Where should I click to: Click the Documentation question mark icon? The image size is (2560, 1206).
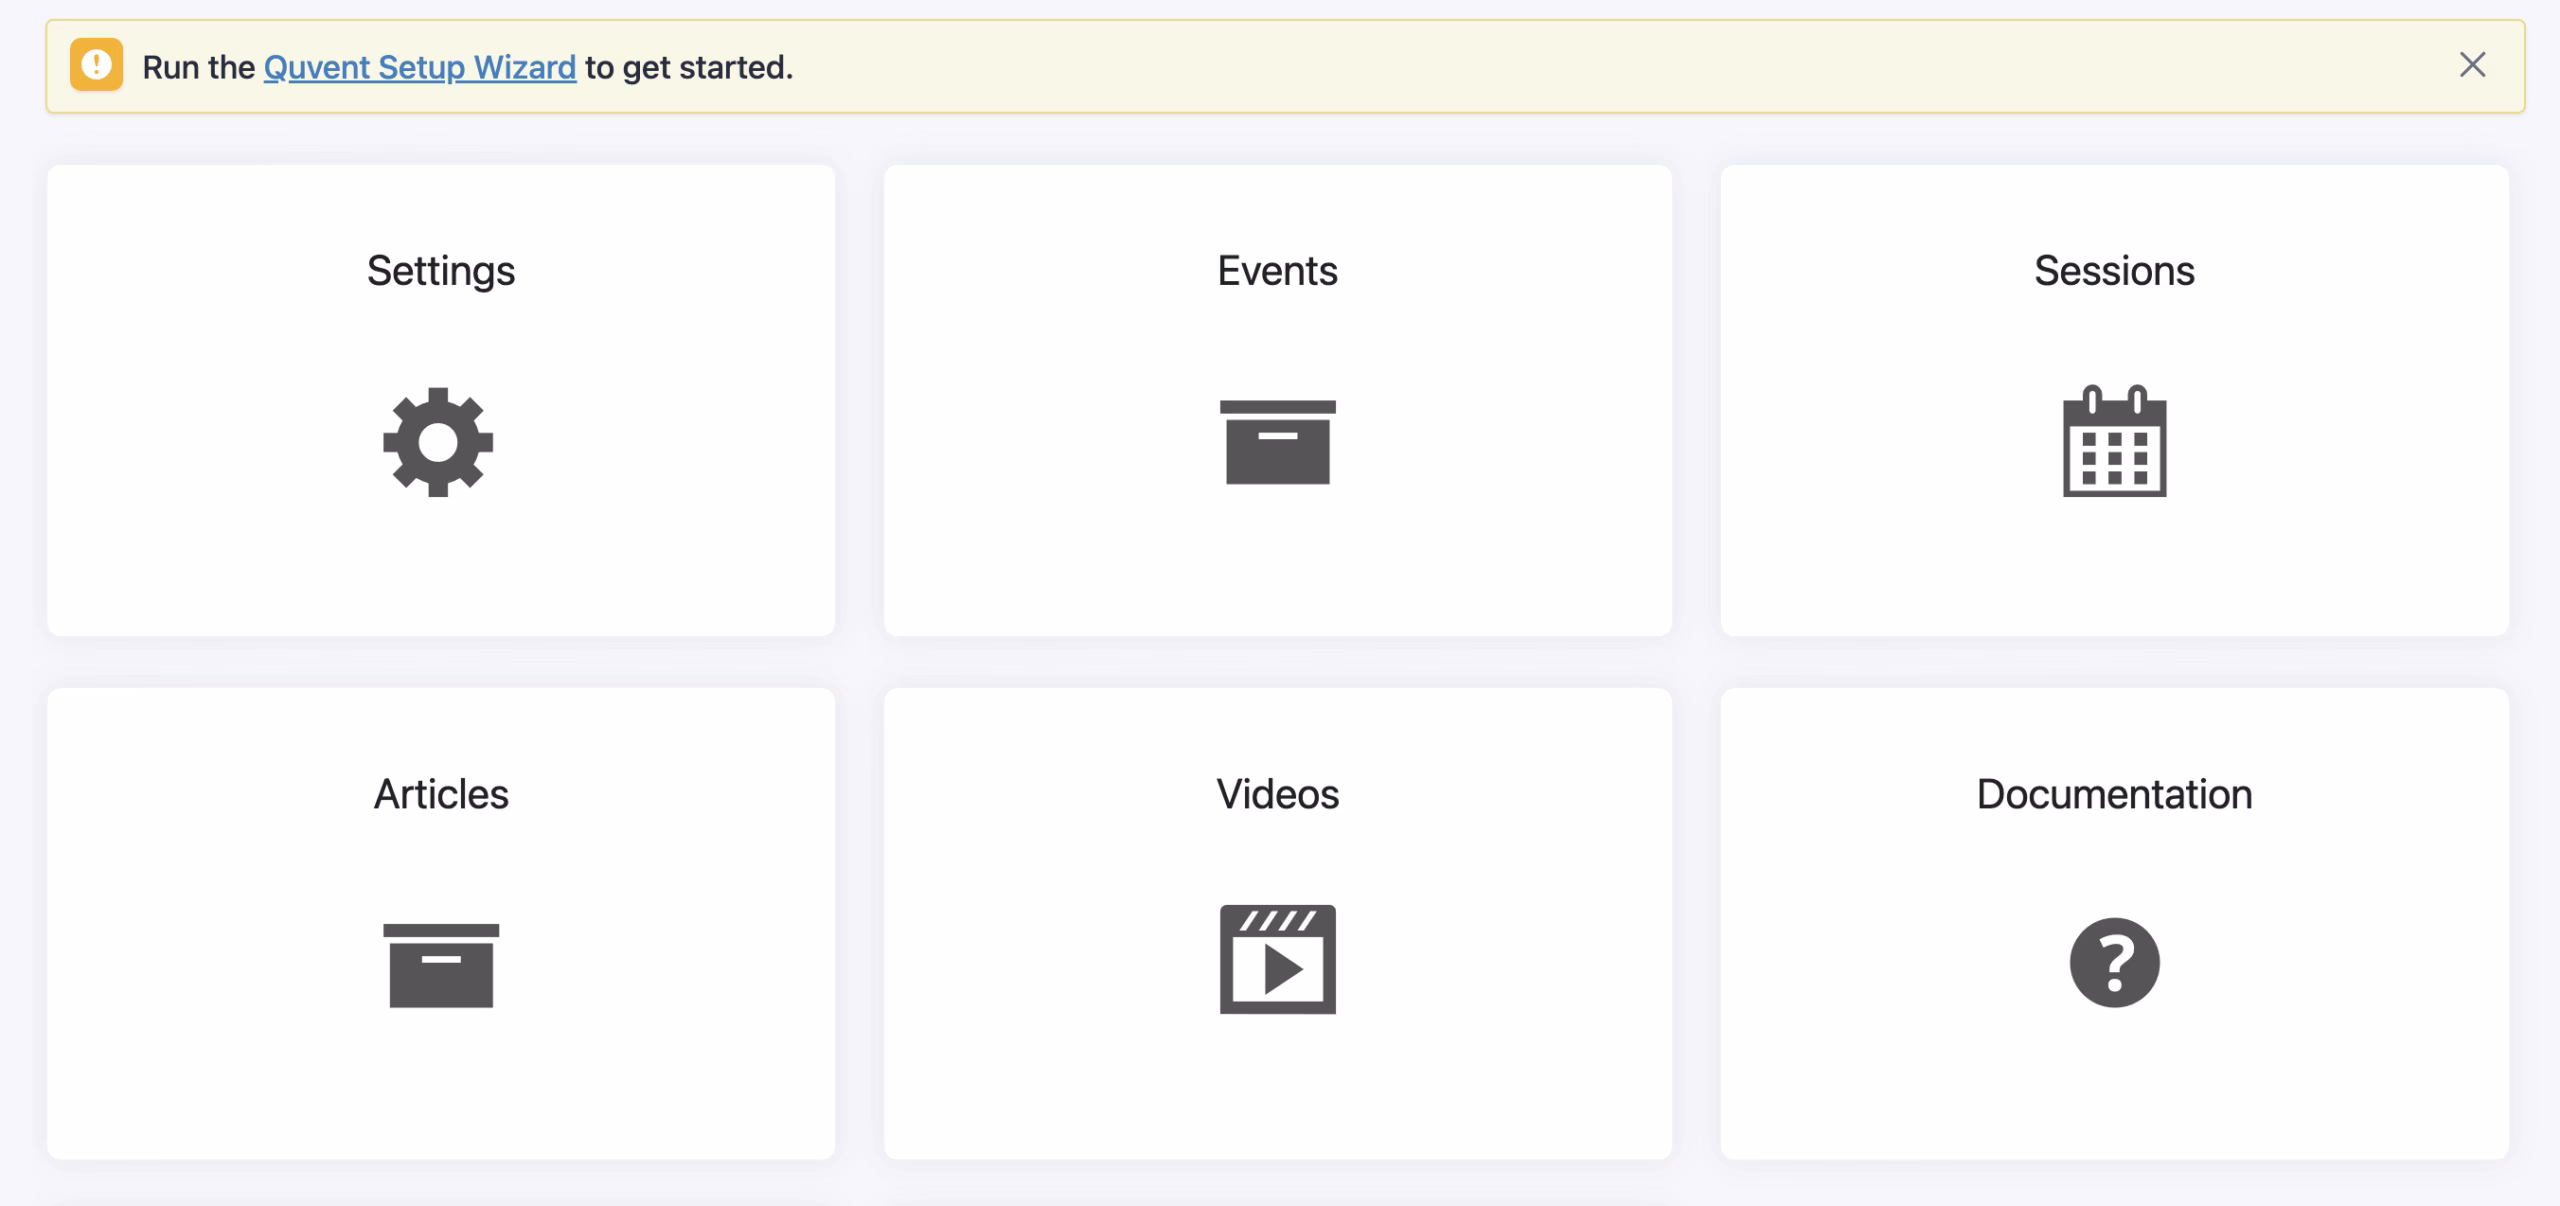2114,962
